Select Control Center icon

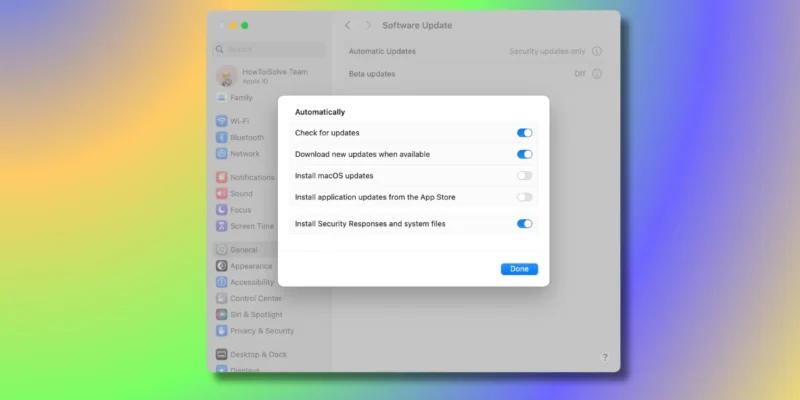click(221, 298)
